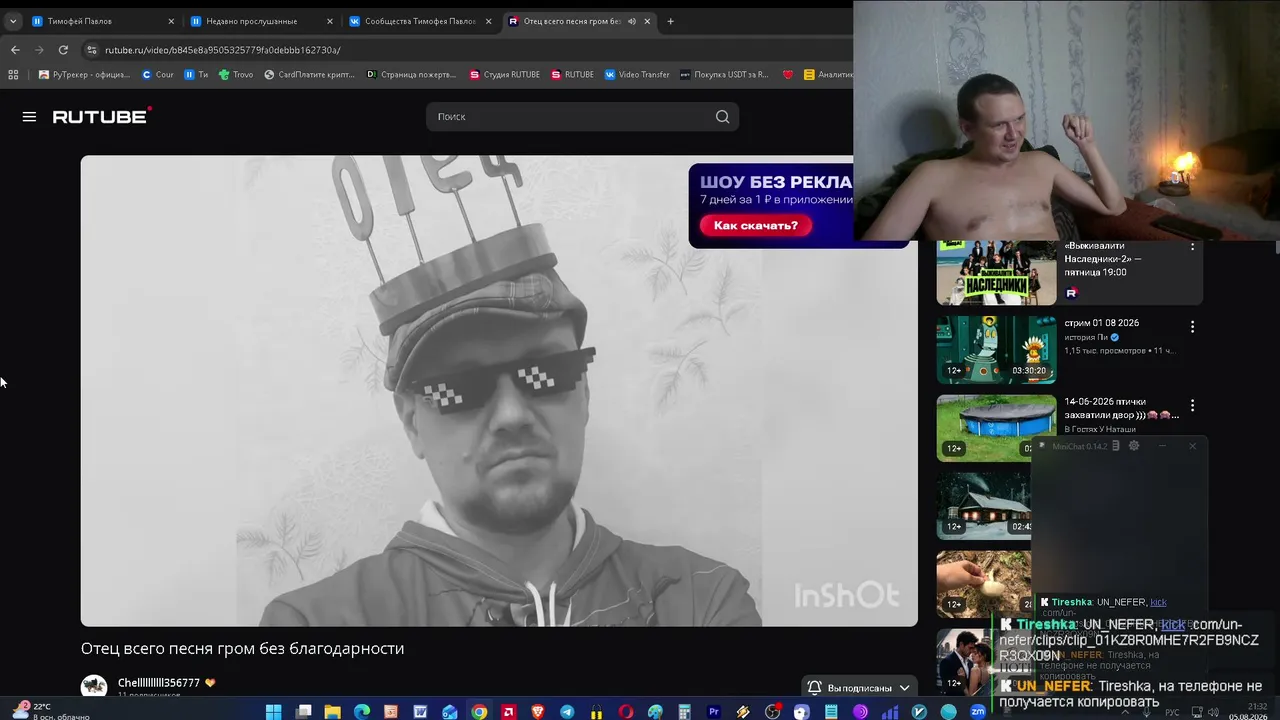This screenshot has width=1280, height=720.
Task: Open MiniChat settings gear
Action: tap(1134, 446)
